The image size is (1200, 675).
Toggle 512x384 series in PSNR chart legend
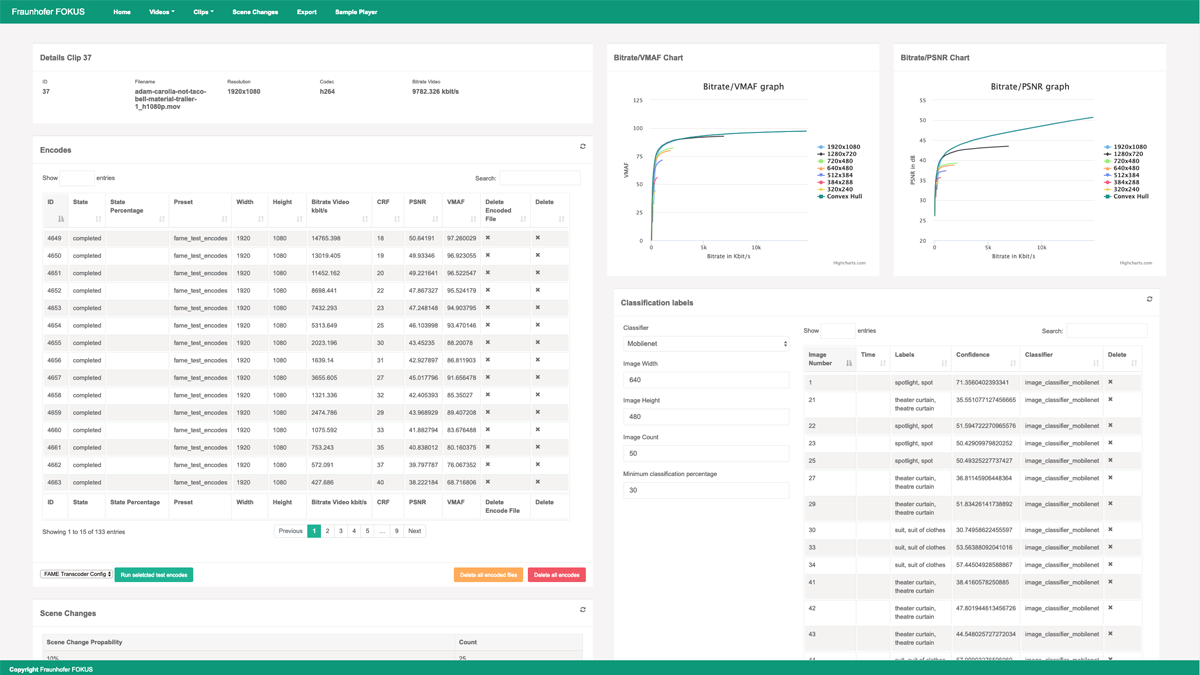tap(1122, 175)
